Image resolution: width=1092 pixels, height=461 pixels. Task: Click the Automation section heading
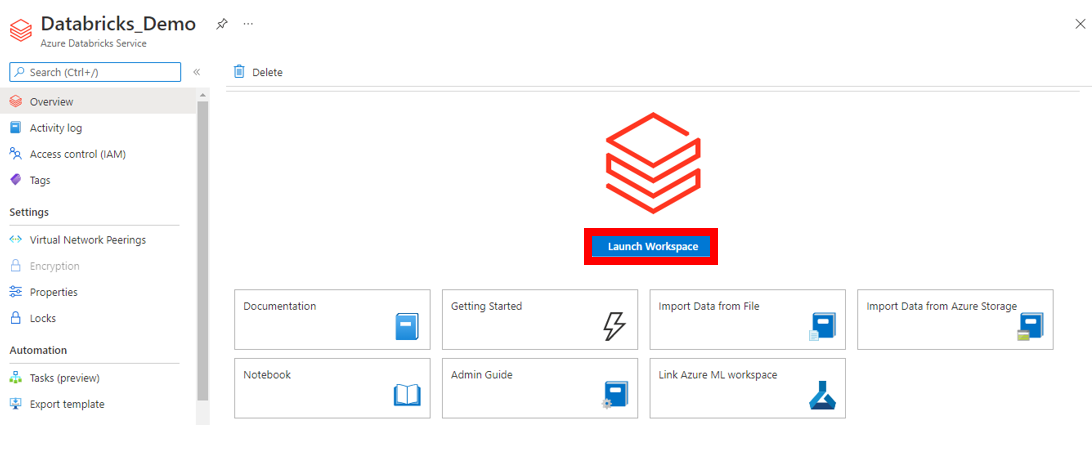pos(38,350)
